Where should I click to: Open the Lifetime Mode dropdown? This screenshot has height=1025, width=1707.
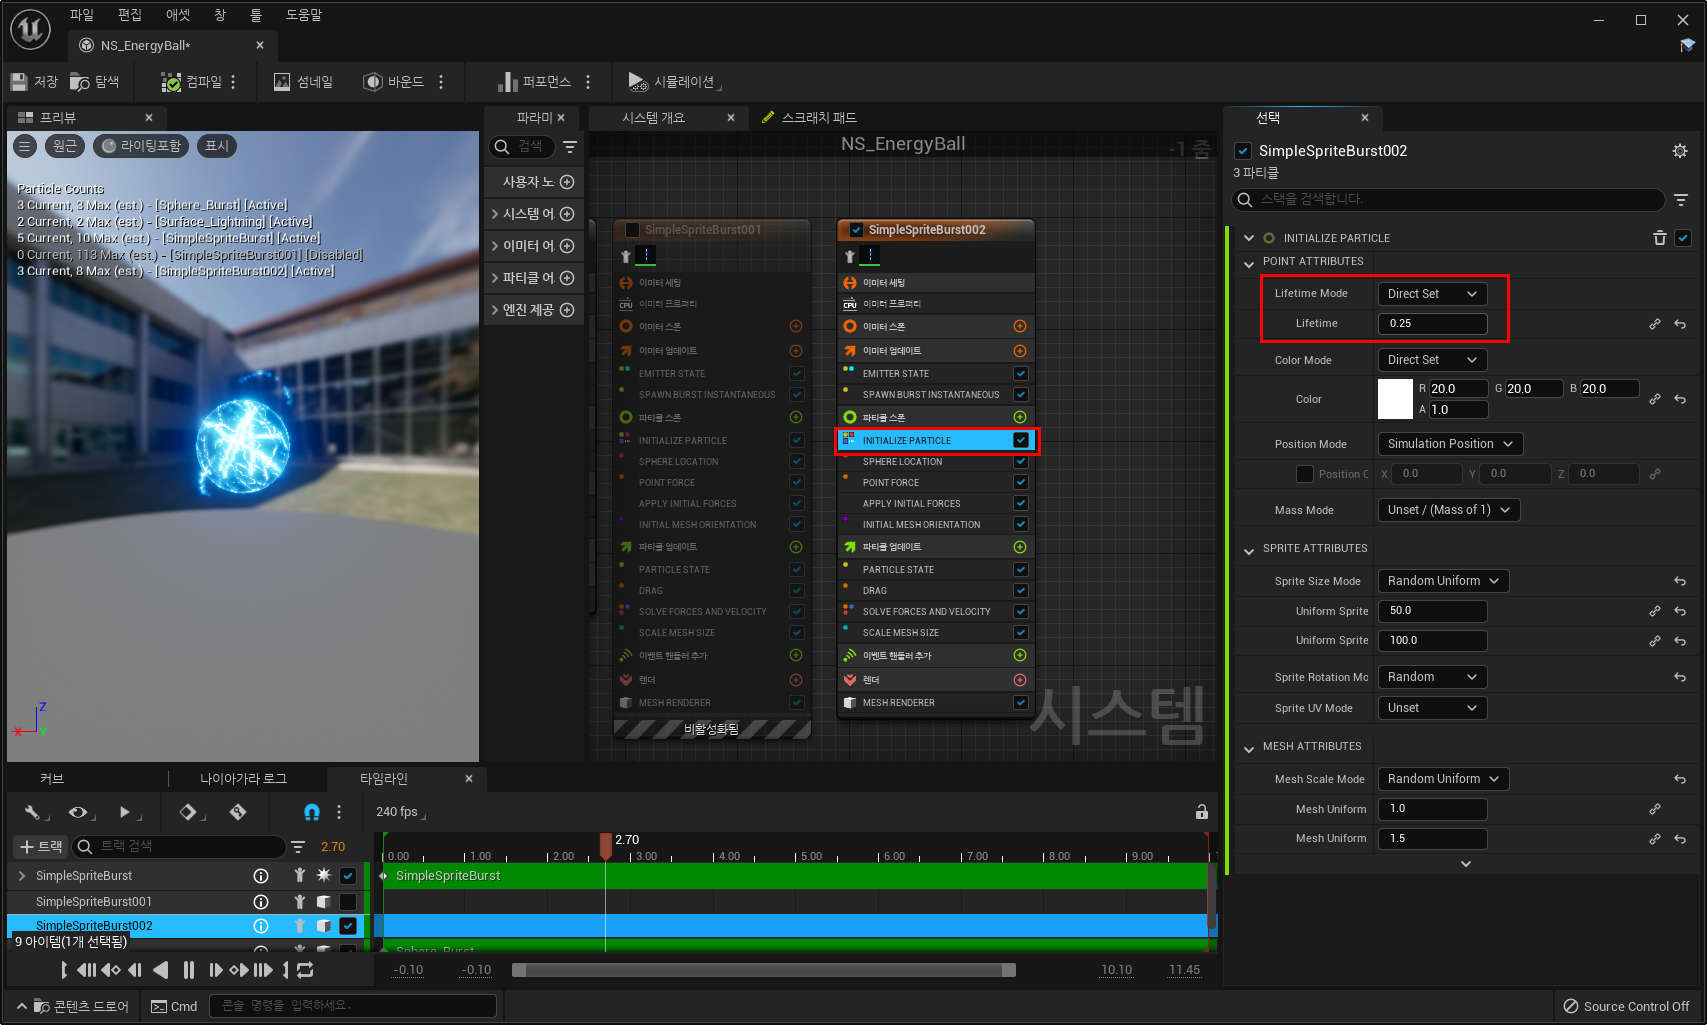tap(1432, 294)
